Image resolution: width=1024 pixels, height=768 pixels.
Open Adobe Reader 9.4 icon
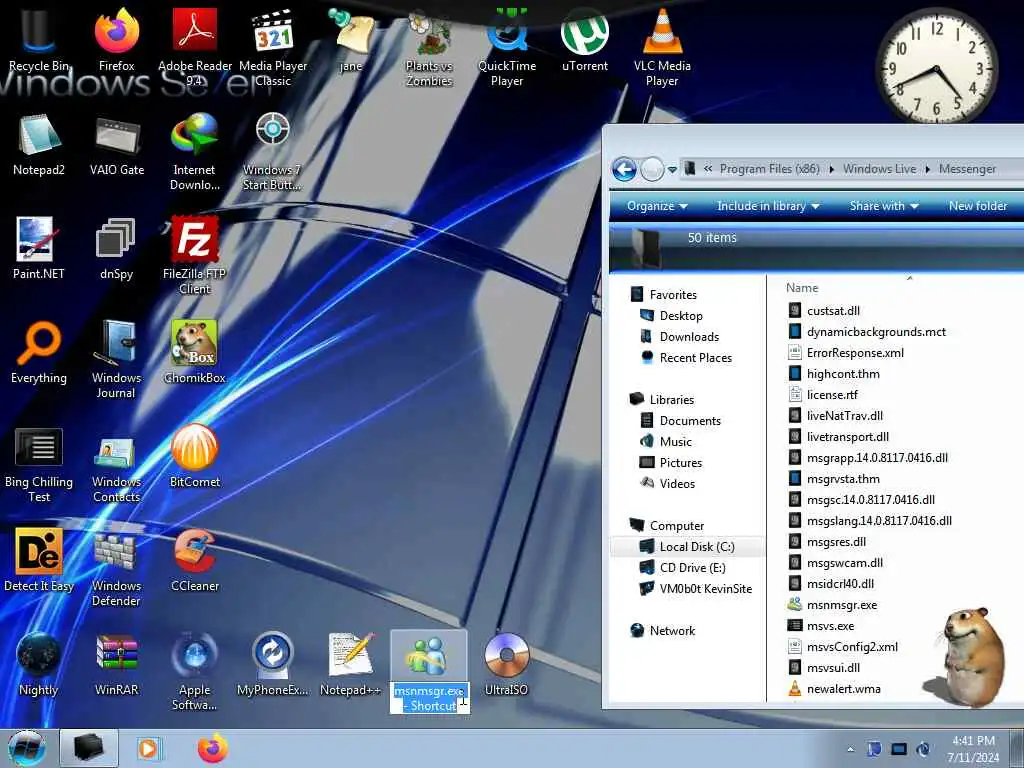point(195,46)
